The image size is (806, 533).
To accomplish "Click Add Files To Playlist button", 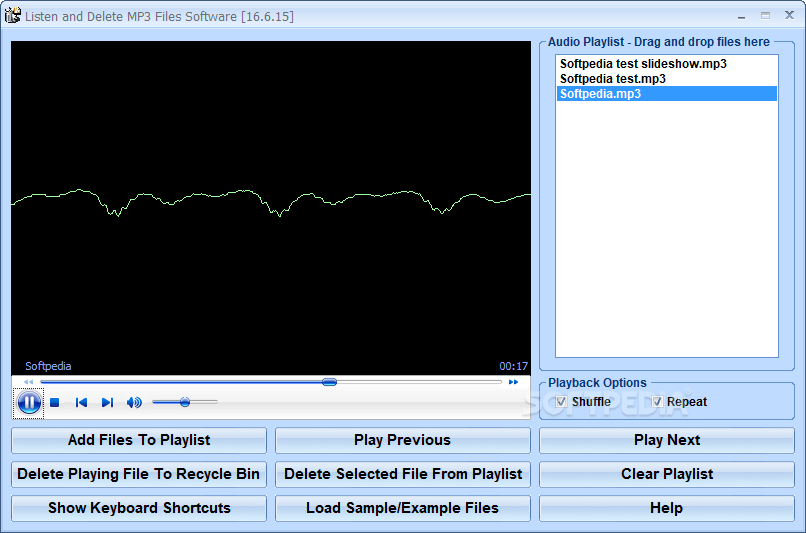I will (x=139, y=440).
